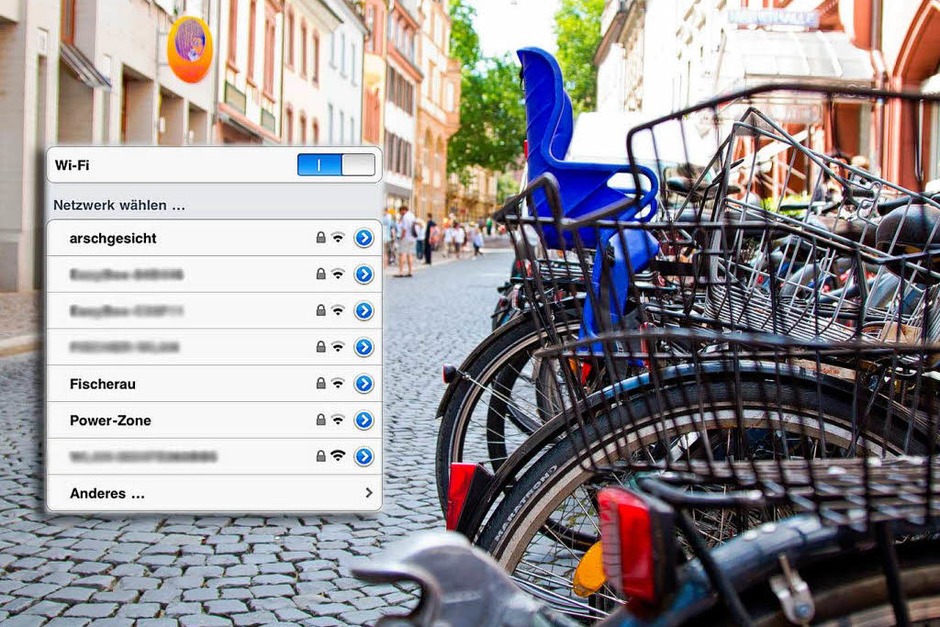
Task: Open Anderes … to add another network
Action: coord(214,493)
